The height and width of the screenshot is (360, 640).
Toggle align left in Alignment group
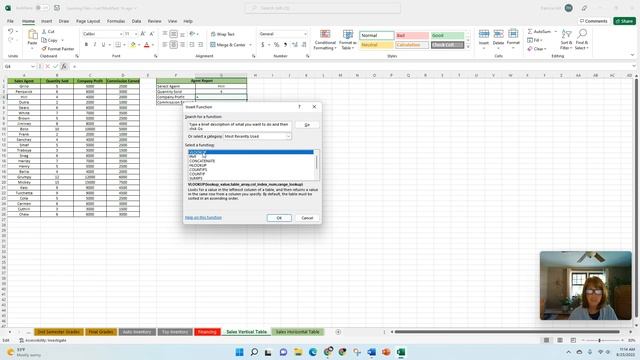pyautogui.click(x=165, y=44)
